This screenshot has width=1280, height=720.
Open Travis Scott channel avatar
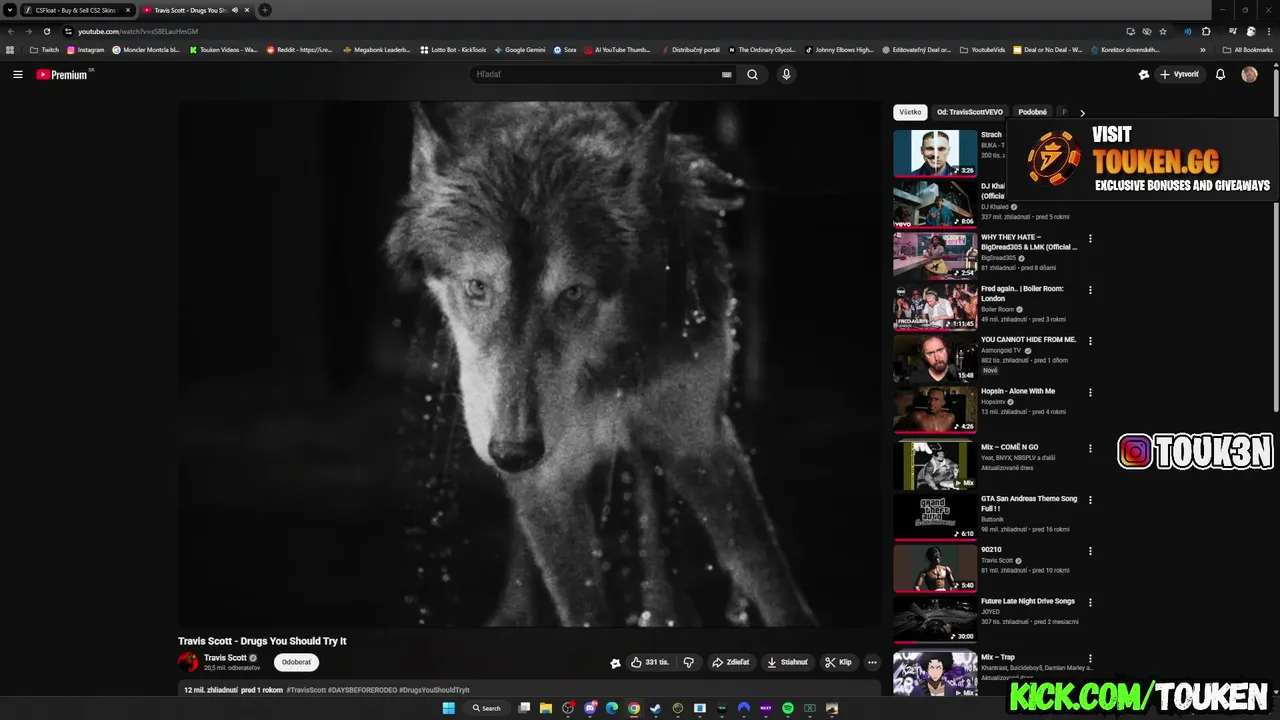tap(188, 662)
